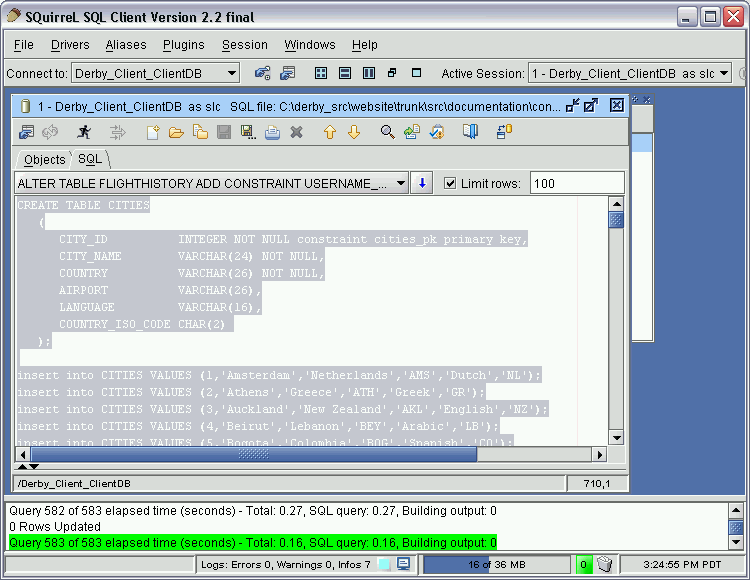Run the SQL with the running man icon
Image resolution: width=750 pixels, height=580 pixels.
pyautogui.click(x=85, y=132)
